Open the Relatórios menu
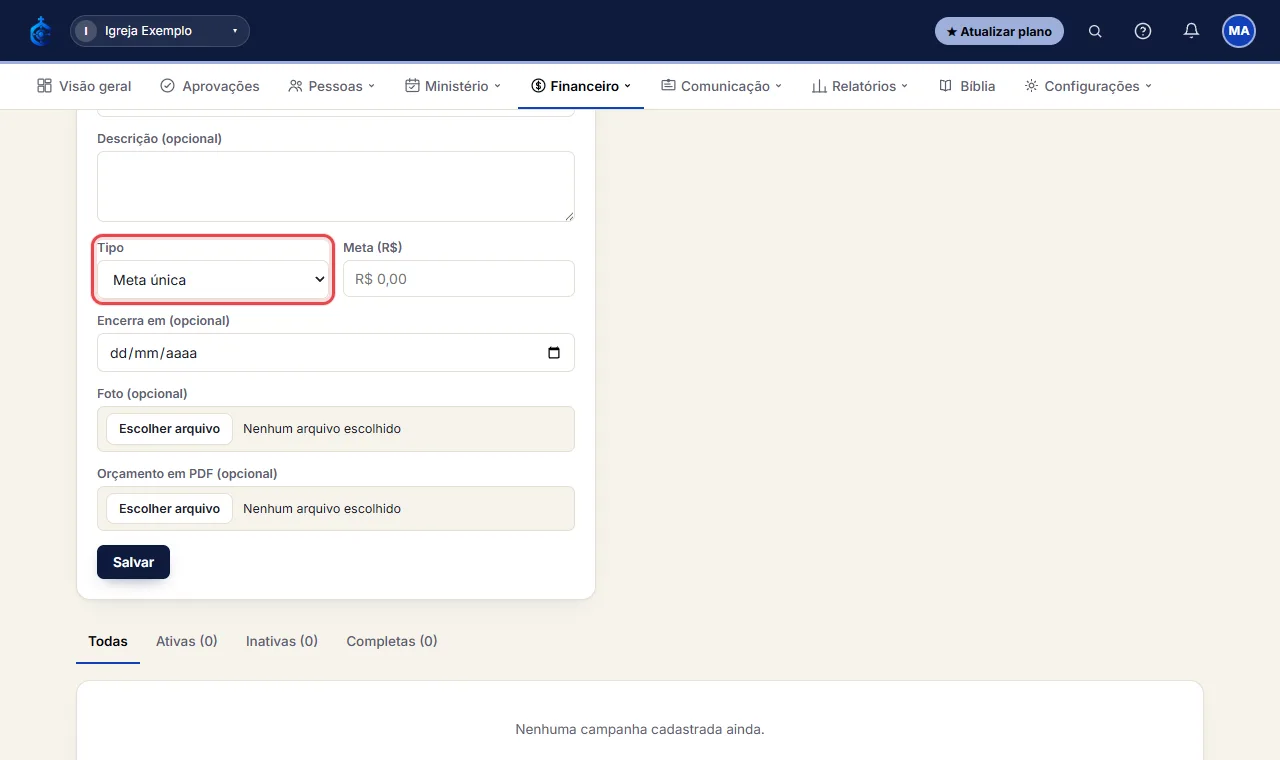 pos(860,86)
